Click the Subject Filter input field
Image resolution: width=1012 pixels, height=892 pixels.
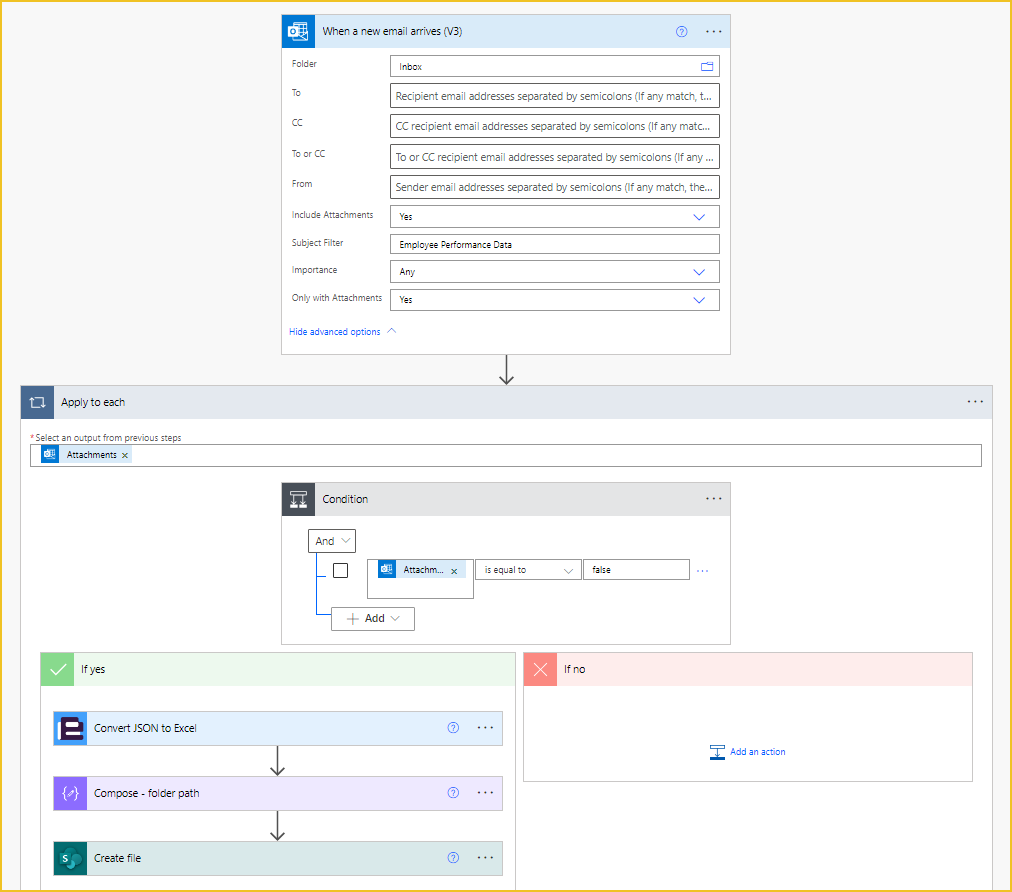click(554, 245)
